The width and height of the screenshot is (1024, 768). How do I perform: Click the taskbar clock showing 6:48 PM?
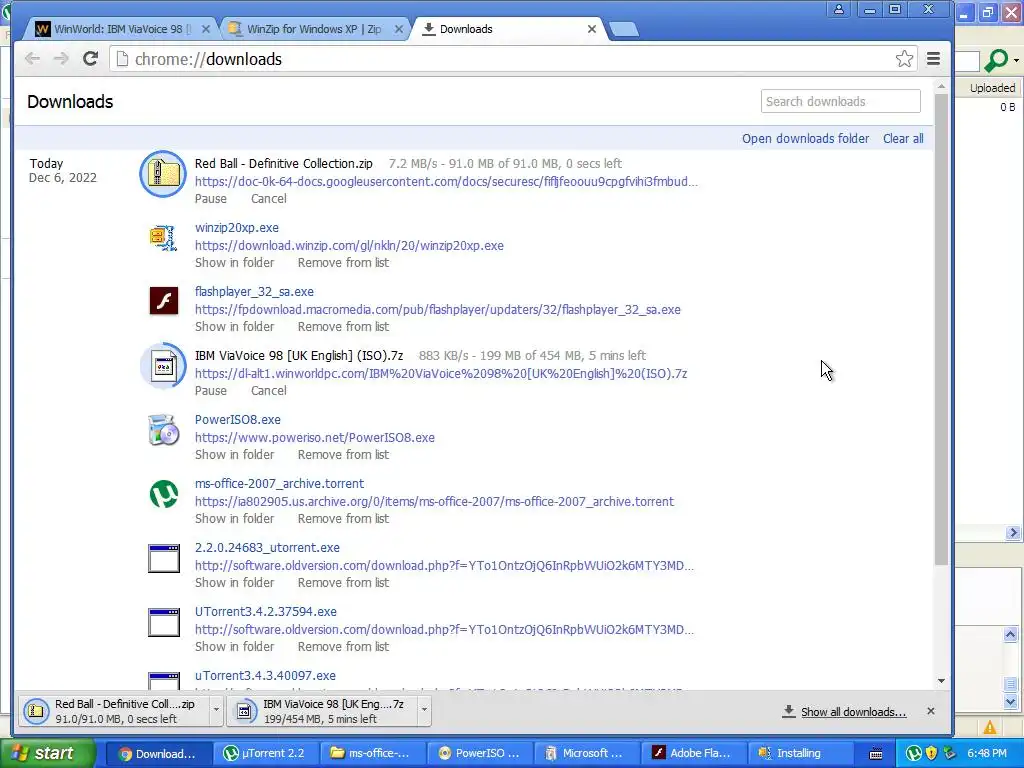987,753
